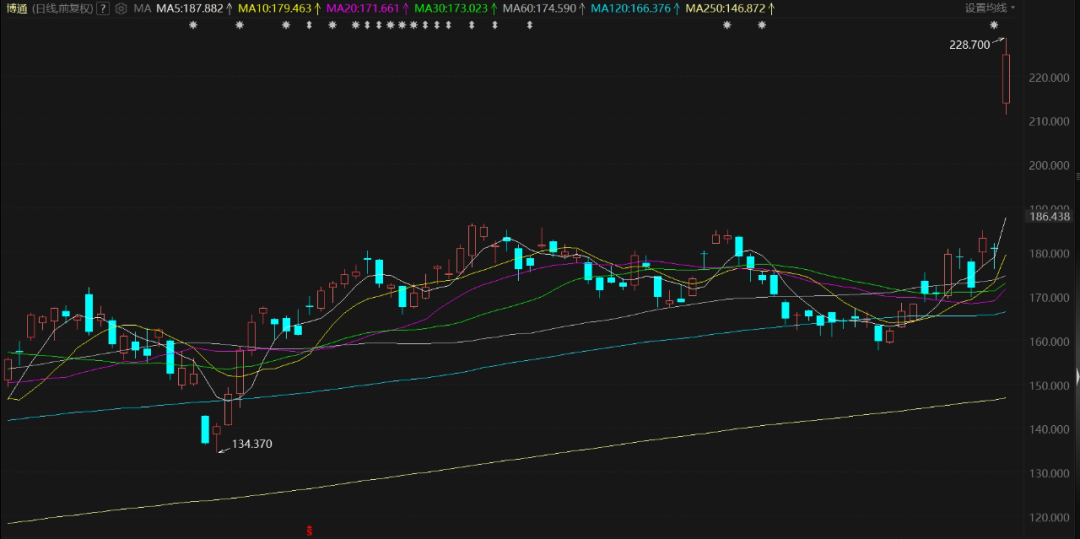Open the help question-mark icon
The image size is (1080, 539).
click(x=103, y=8)
